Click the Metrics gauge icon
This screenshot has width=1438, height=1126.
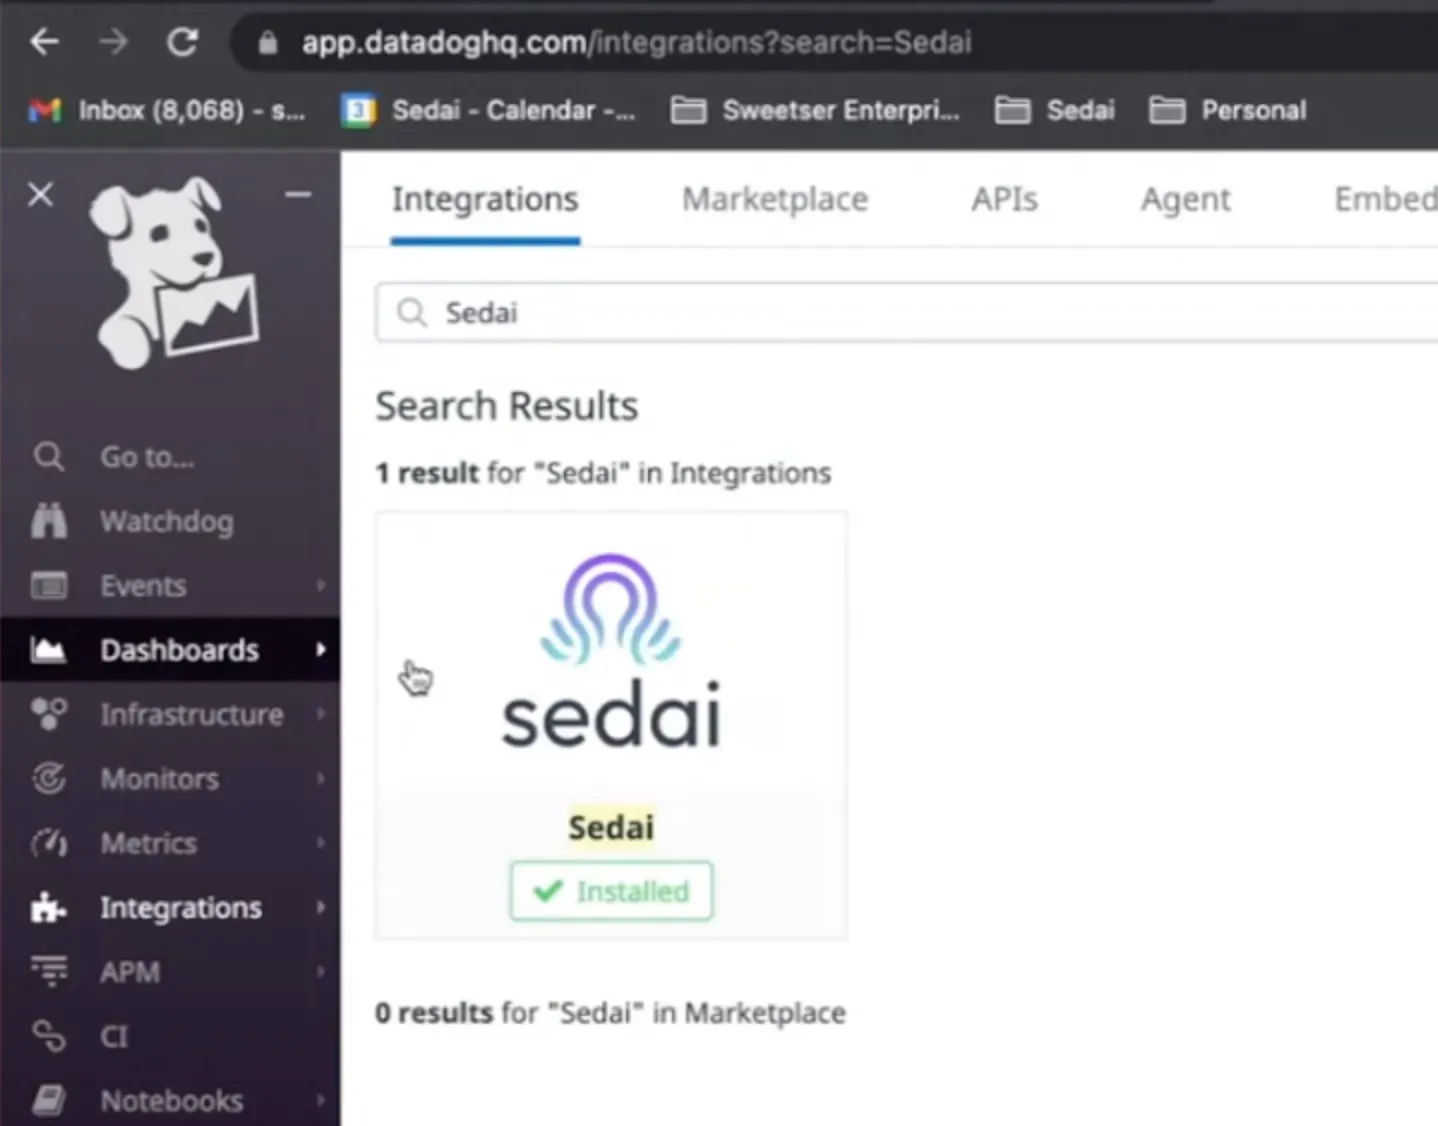(x=48, y=843)
